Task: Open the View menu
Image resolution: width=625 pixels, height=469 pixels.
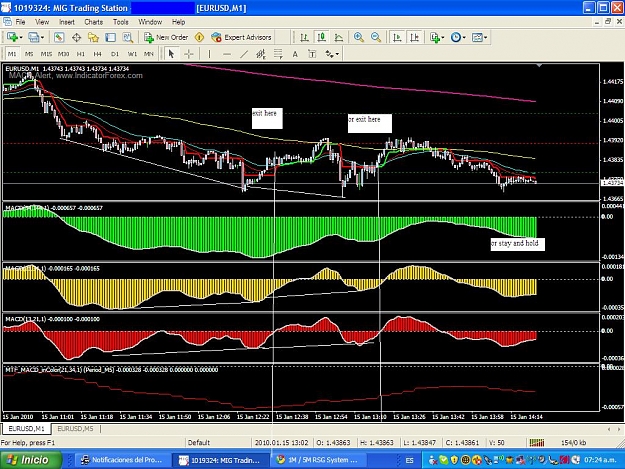Action: (42, 22)
